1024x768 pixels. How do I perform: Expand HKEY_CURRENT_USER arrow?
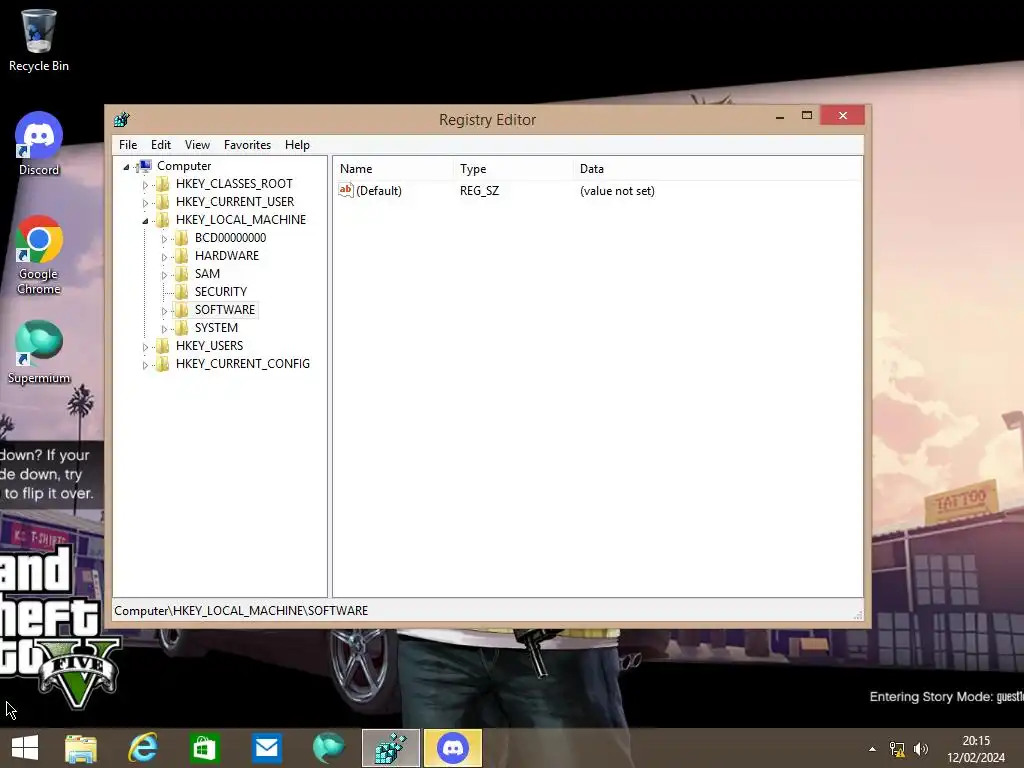pyautogui.click(x=145, y=203)
